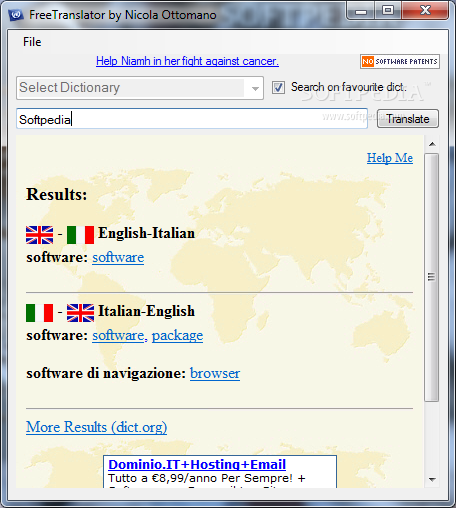Open the Niamh cancer fight help link
The height and width of the screenshot is (508, 456).
pyautogui.click(x=187, y=61)
